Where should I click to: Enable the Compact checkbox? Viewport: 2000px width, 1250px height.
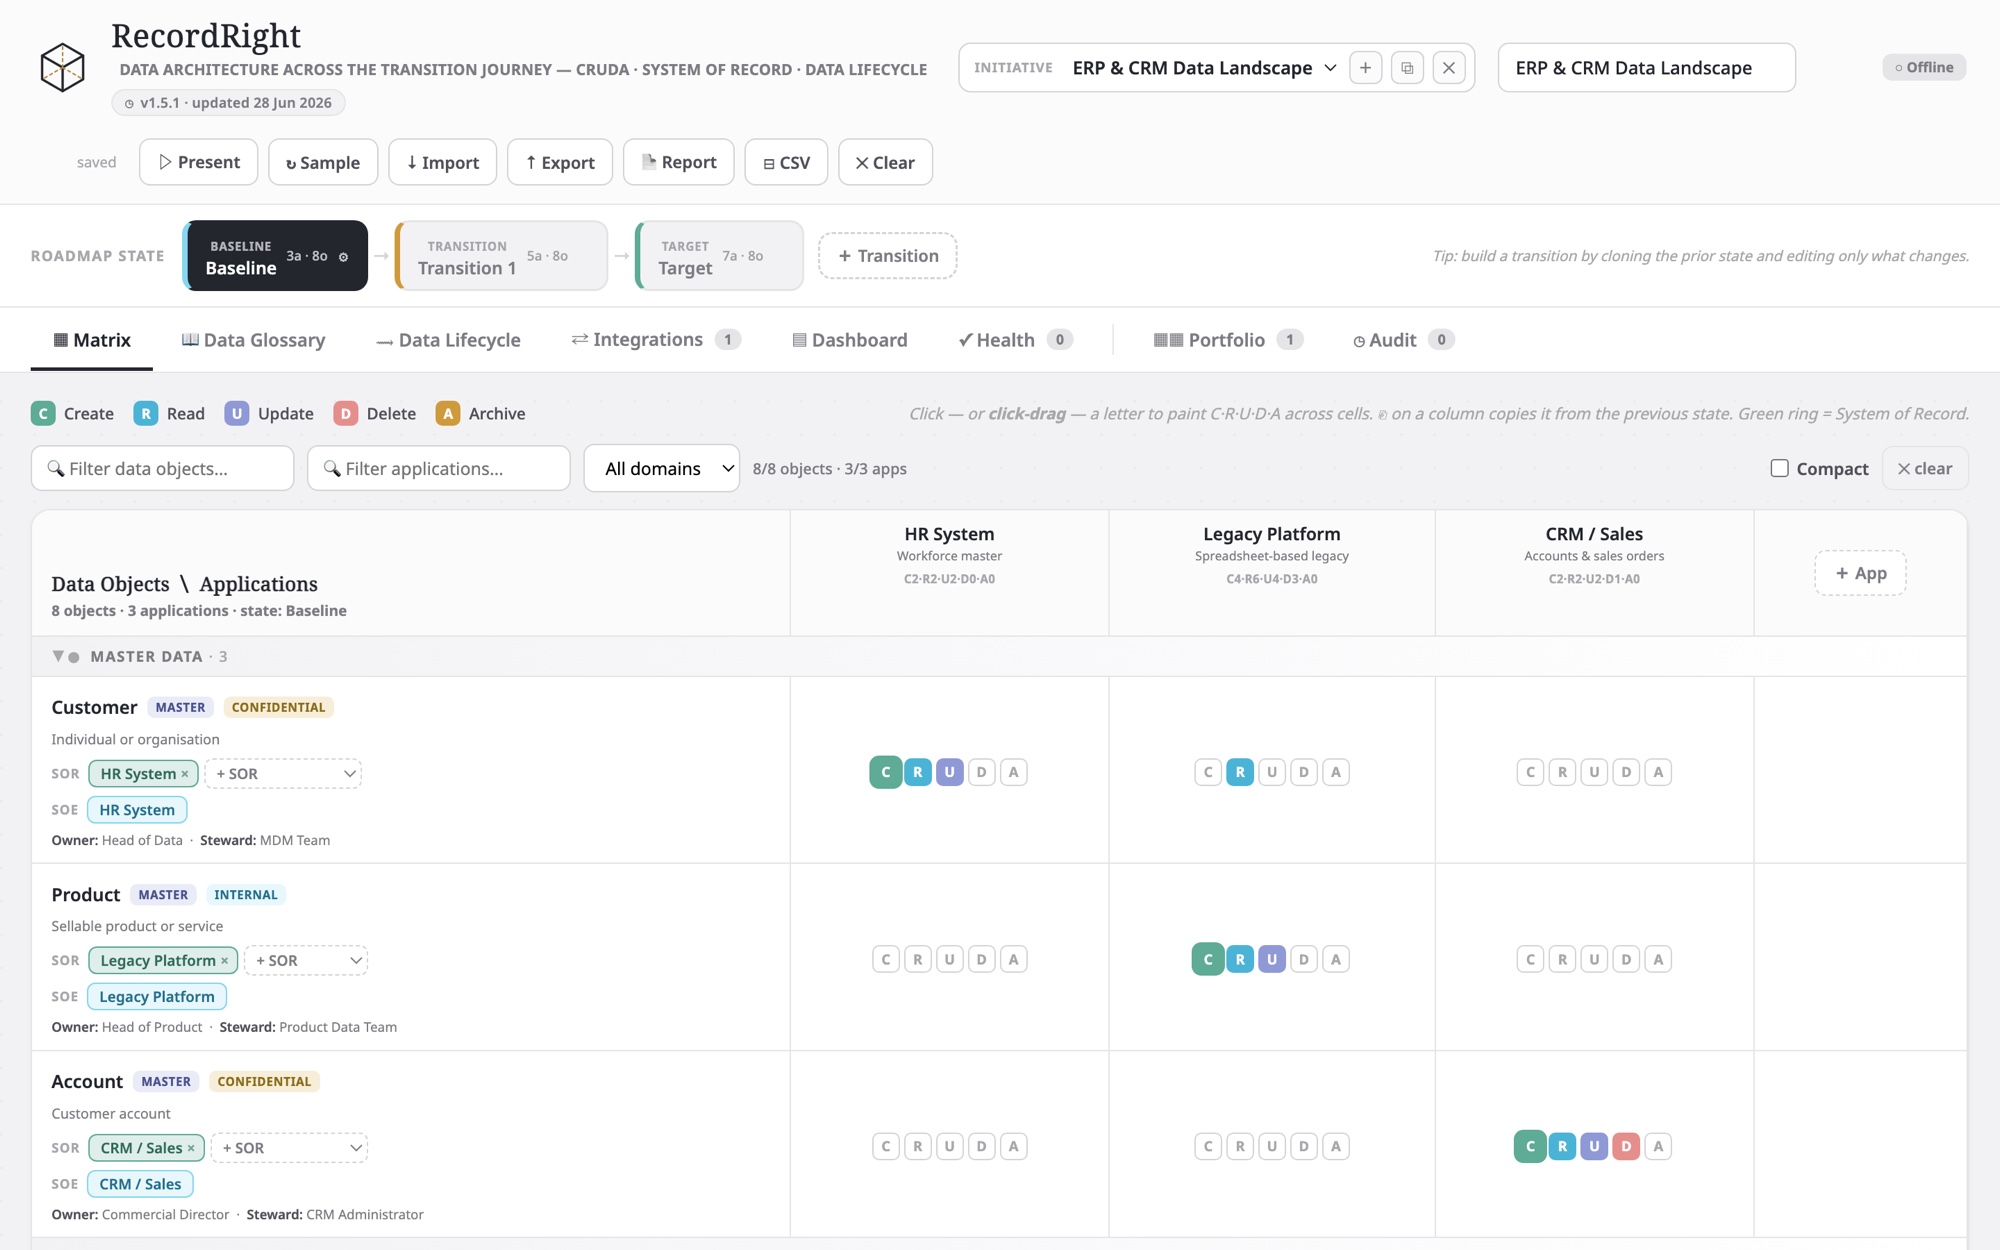(x=1780, y=468)
